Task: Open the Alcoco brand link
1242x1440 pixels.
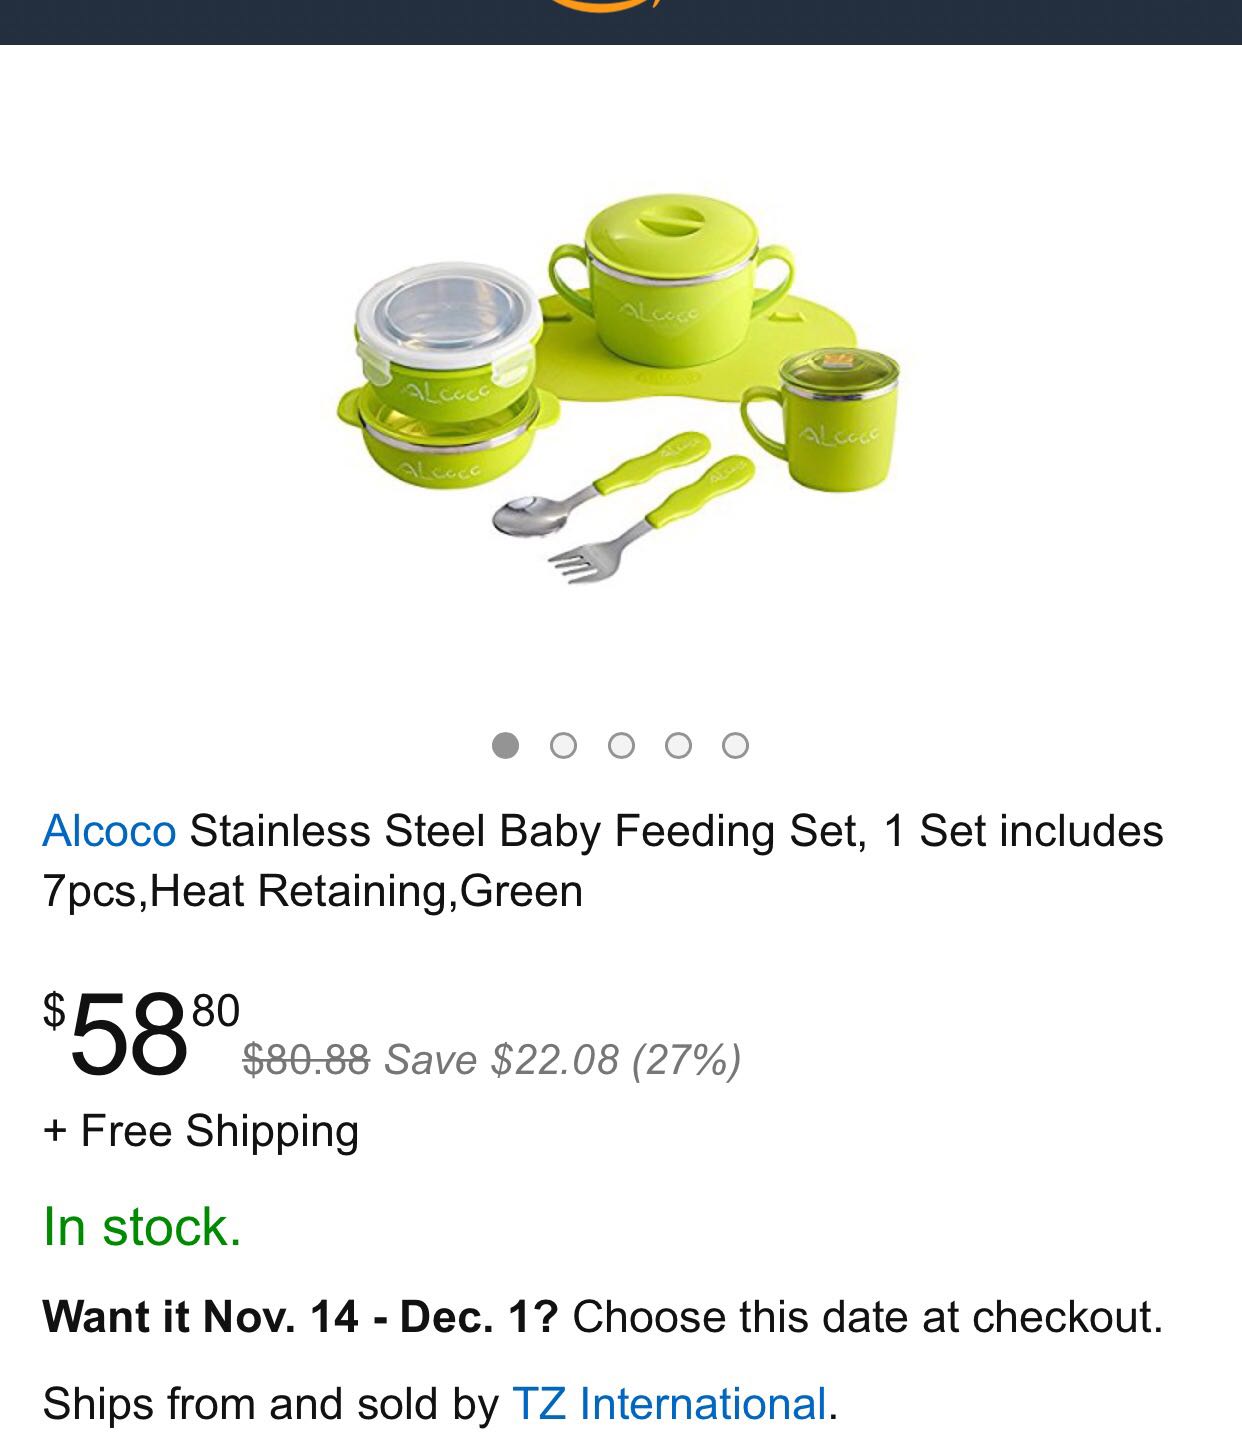Action: [109, 832]
